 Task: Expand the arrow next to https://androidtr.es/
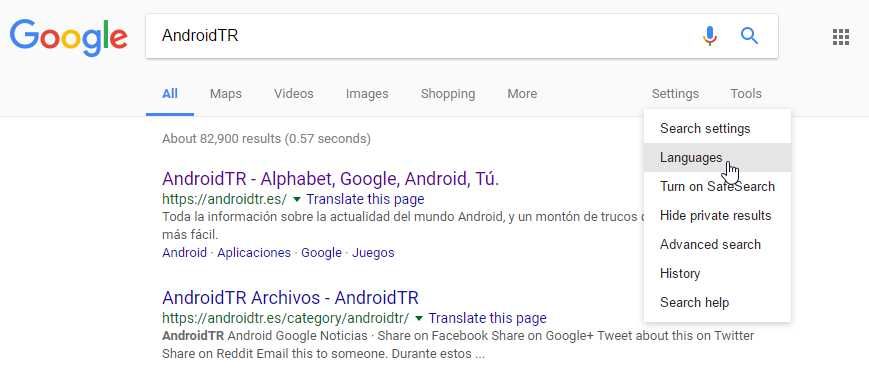(297, 199)
